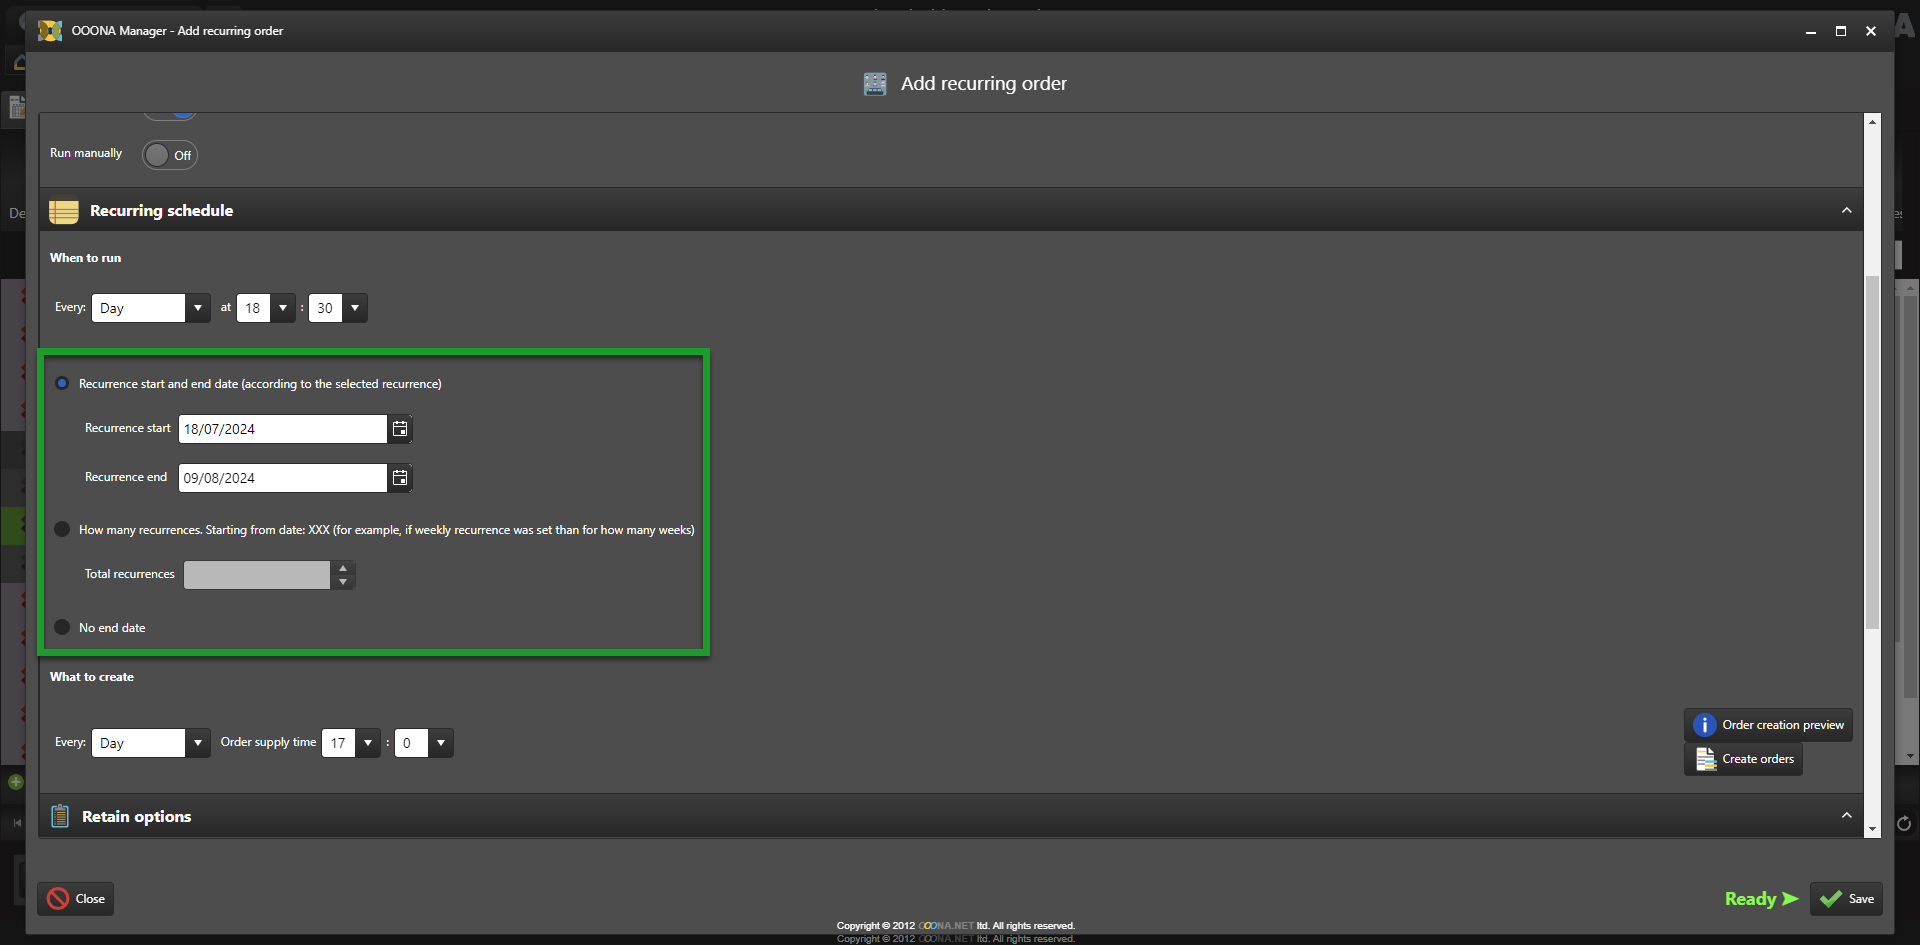Viewport: 1920px width, 945px height.
Task: Open the Recurrence end calendar picker
Action: pyautogui.click(x=400, y=478)
